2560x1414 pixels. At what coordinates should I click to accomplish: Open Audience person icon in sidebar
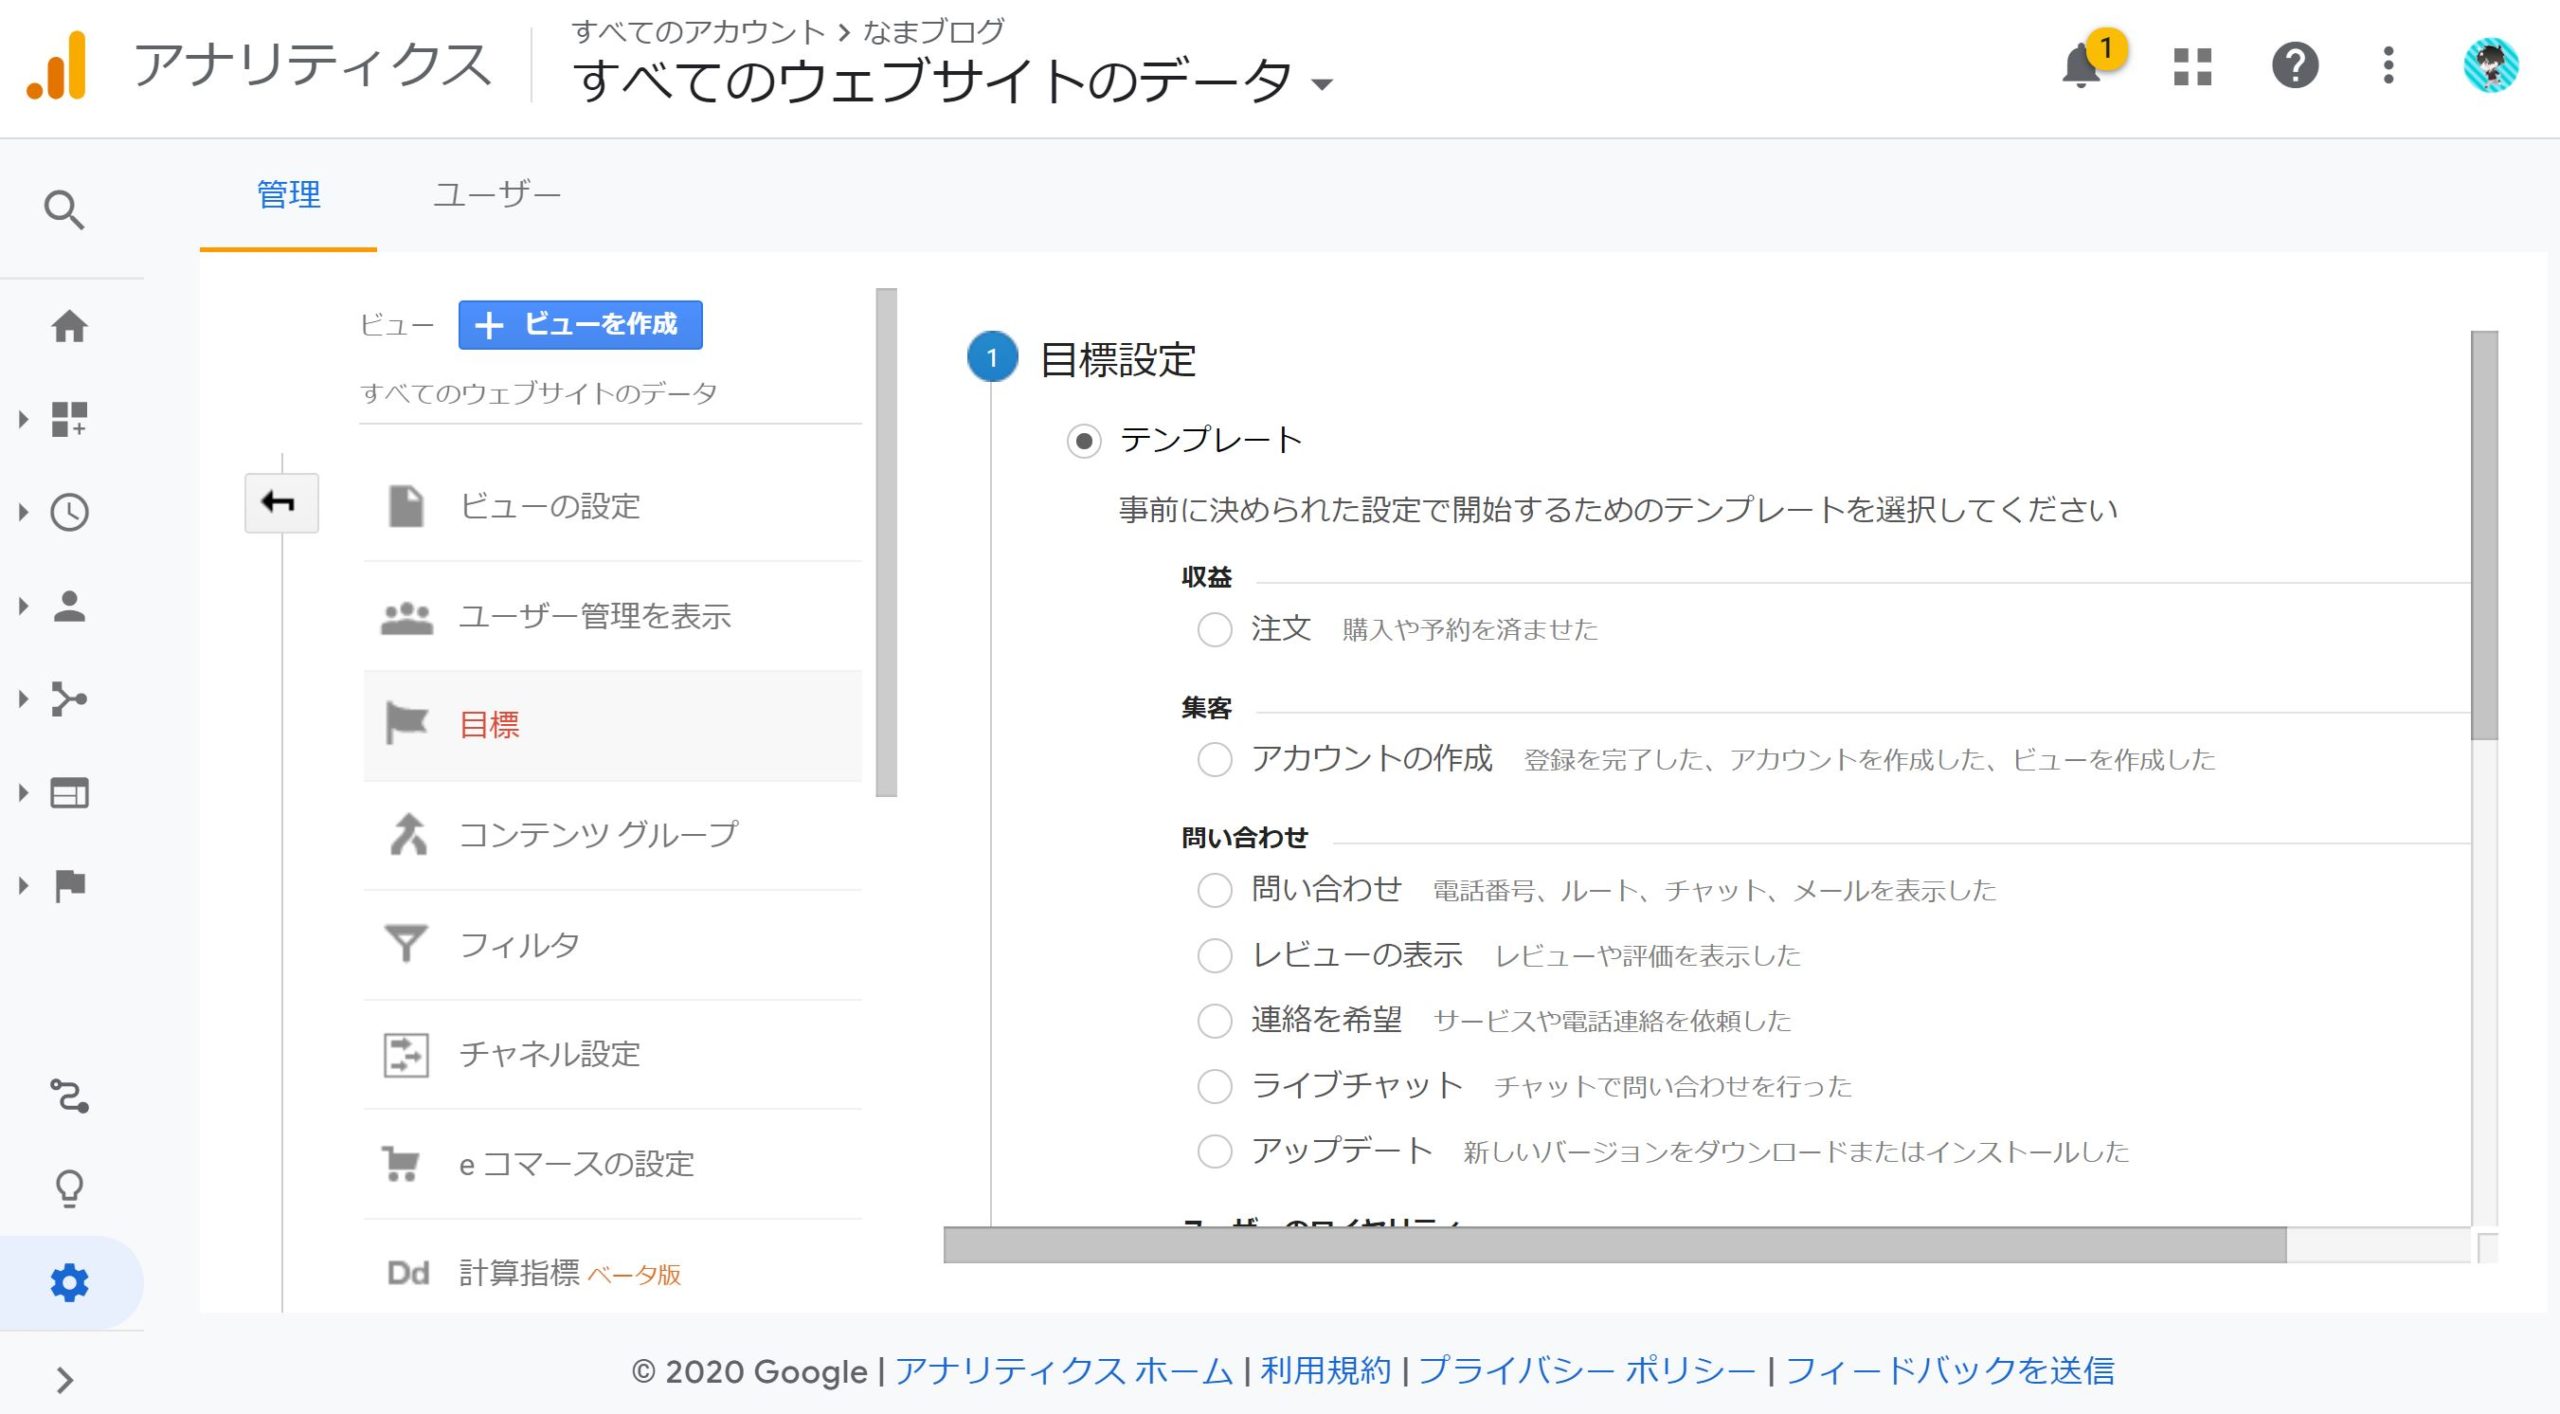tap(69, 606)
